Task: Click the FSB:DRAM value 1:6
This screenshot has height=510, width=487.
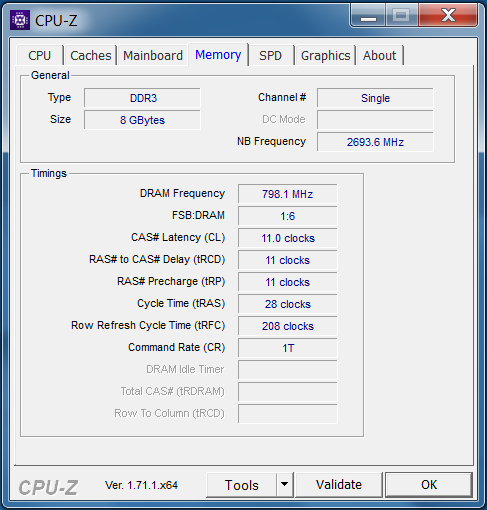Action: pos(288,216)
